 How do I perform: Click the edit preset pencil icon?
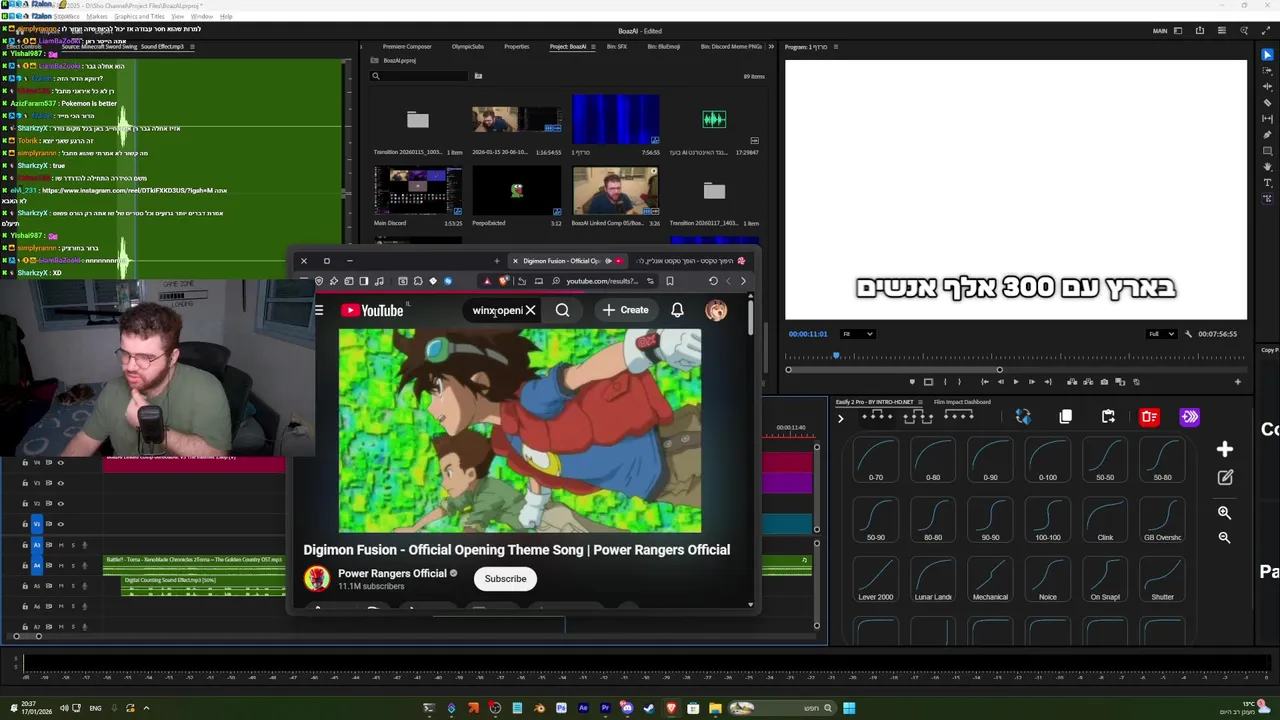click(1225, 478)
